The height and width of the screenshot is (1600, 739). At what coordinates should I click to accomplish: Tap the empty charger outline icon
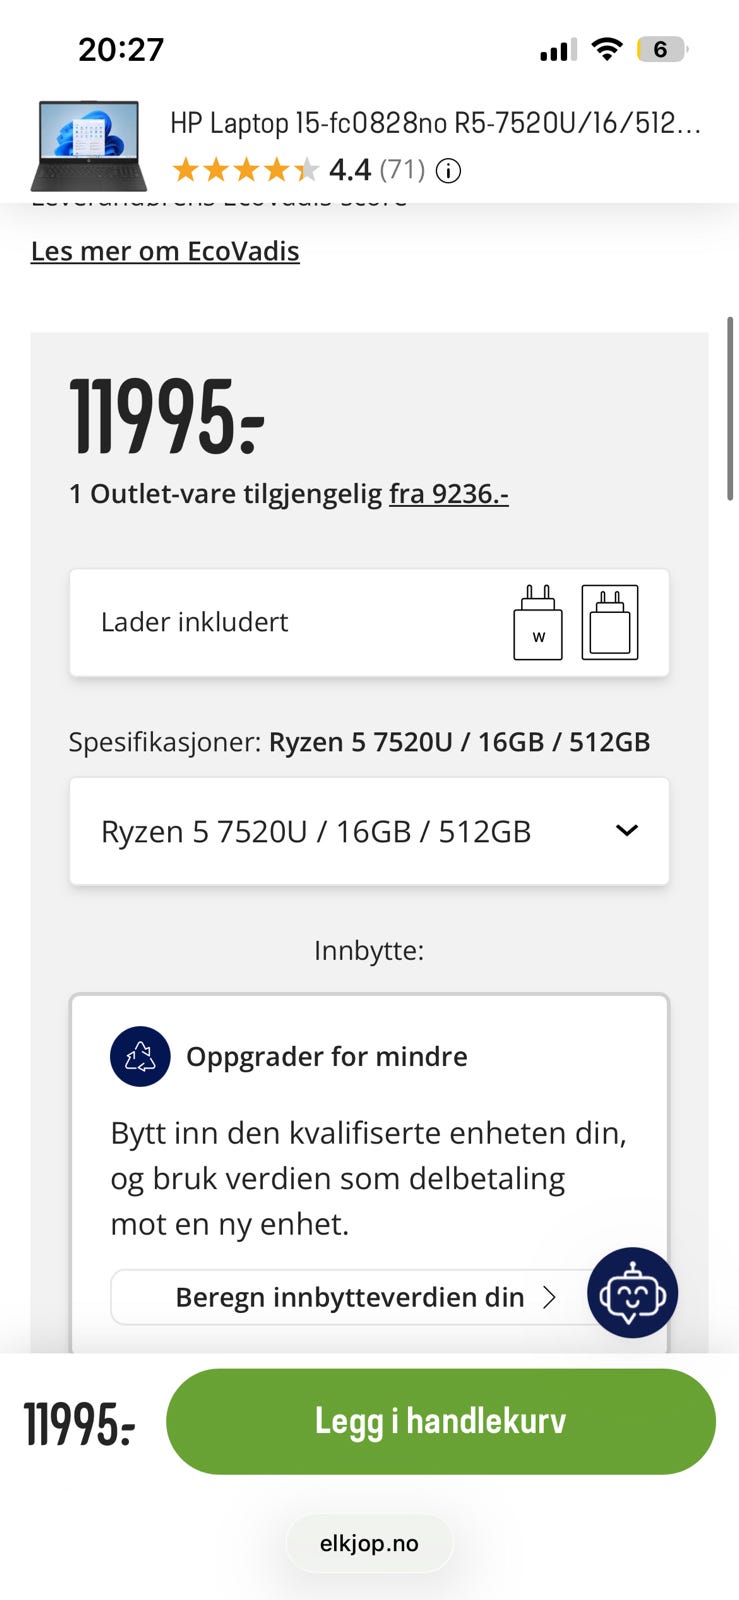[610, 623]
